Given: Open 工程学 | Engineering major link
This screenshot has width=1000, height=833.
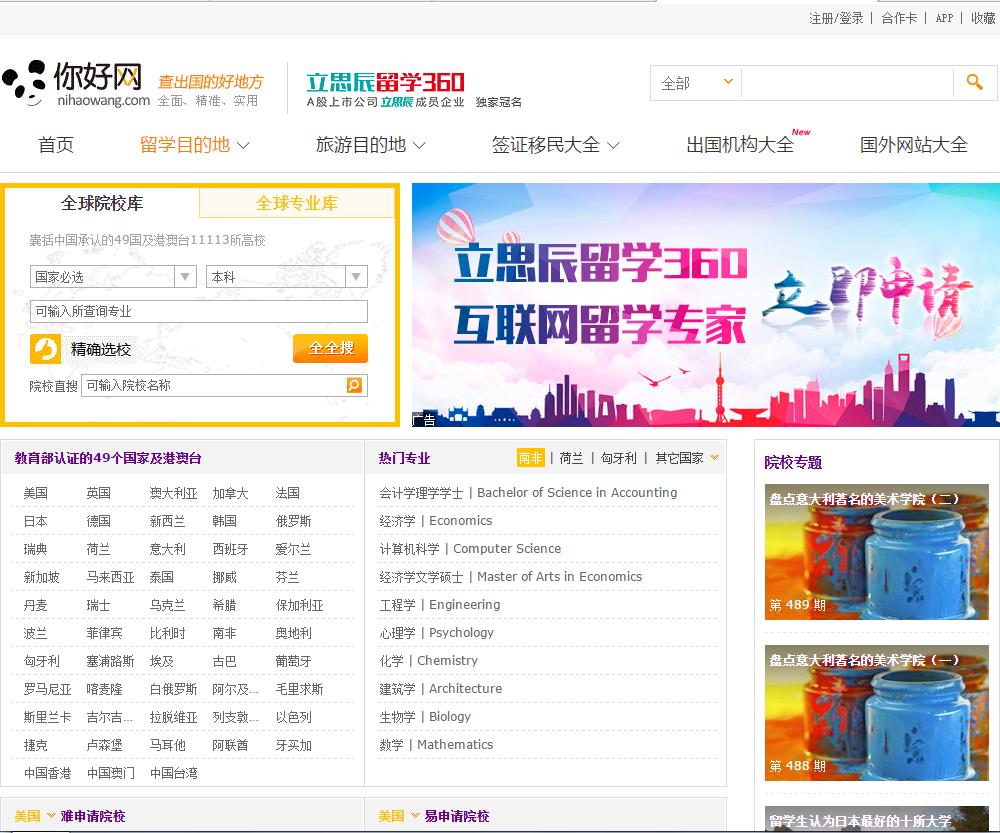Looking at the screenshot, I should pos(439,605).
